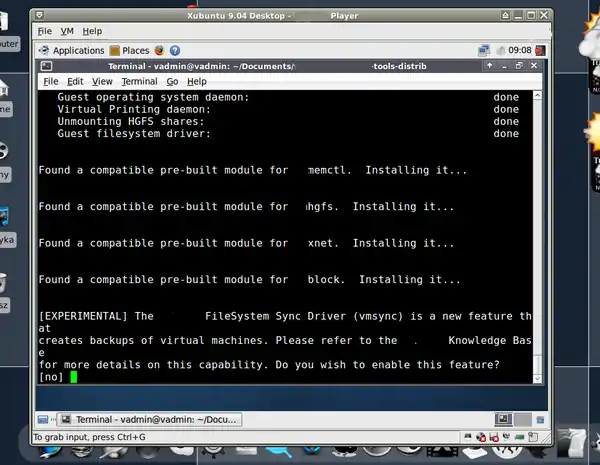This screenshot has width=600, height=465.
Task: Click the terminal input prompt after [no]
Action: click(73, 377)
